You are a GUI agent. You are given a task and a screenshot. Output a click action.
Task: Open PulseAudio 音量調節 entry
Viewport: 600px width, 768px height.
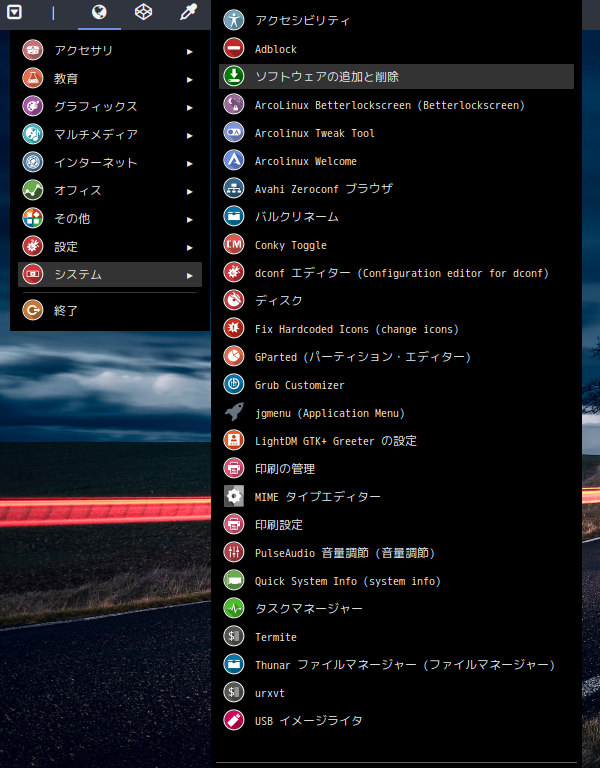396,552
